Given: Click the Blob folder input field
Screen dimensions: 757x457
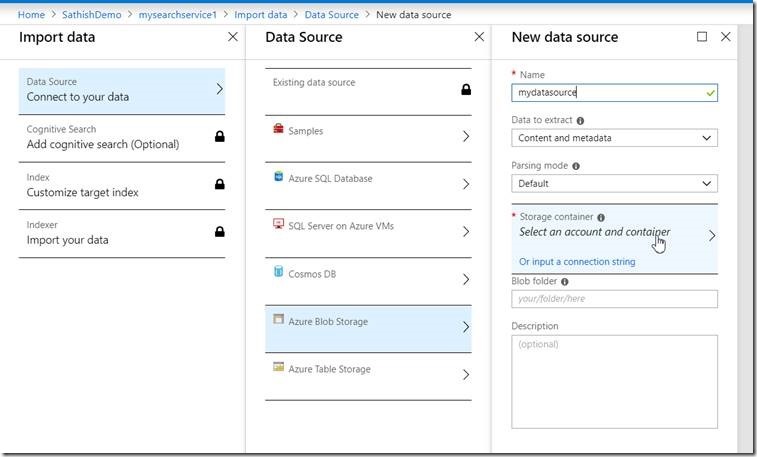Looking at the screenshot, I should [614, 299].
